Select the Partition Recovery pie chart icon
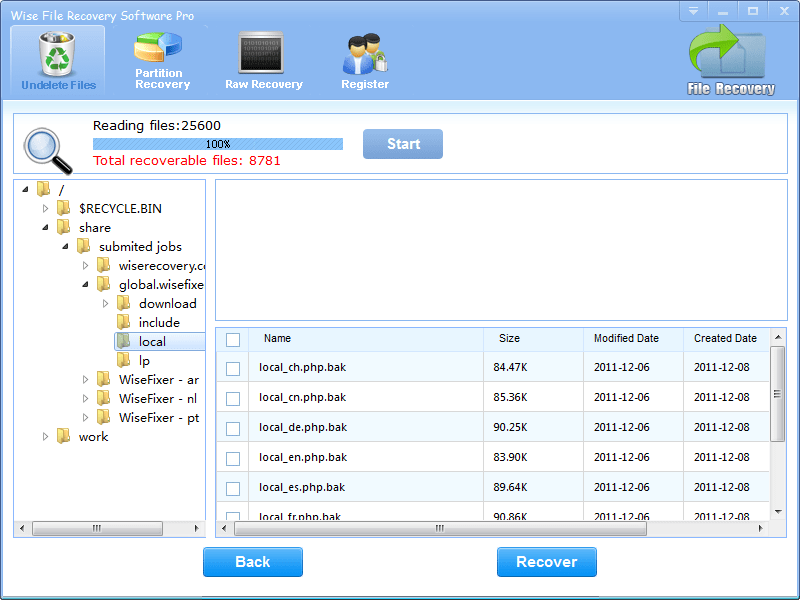This screenshot has width=800, height=600. point(158,48)
